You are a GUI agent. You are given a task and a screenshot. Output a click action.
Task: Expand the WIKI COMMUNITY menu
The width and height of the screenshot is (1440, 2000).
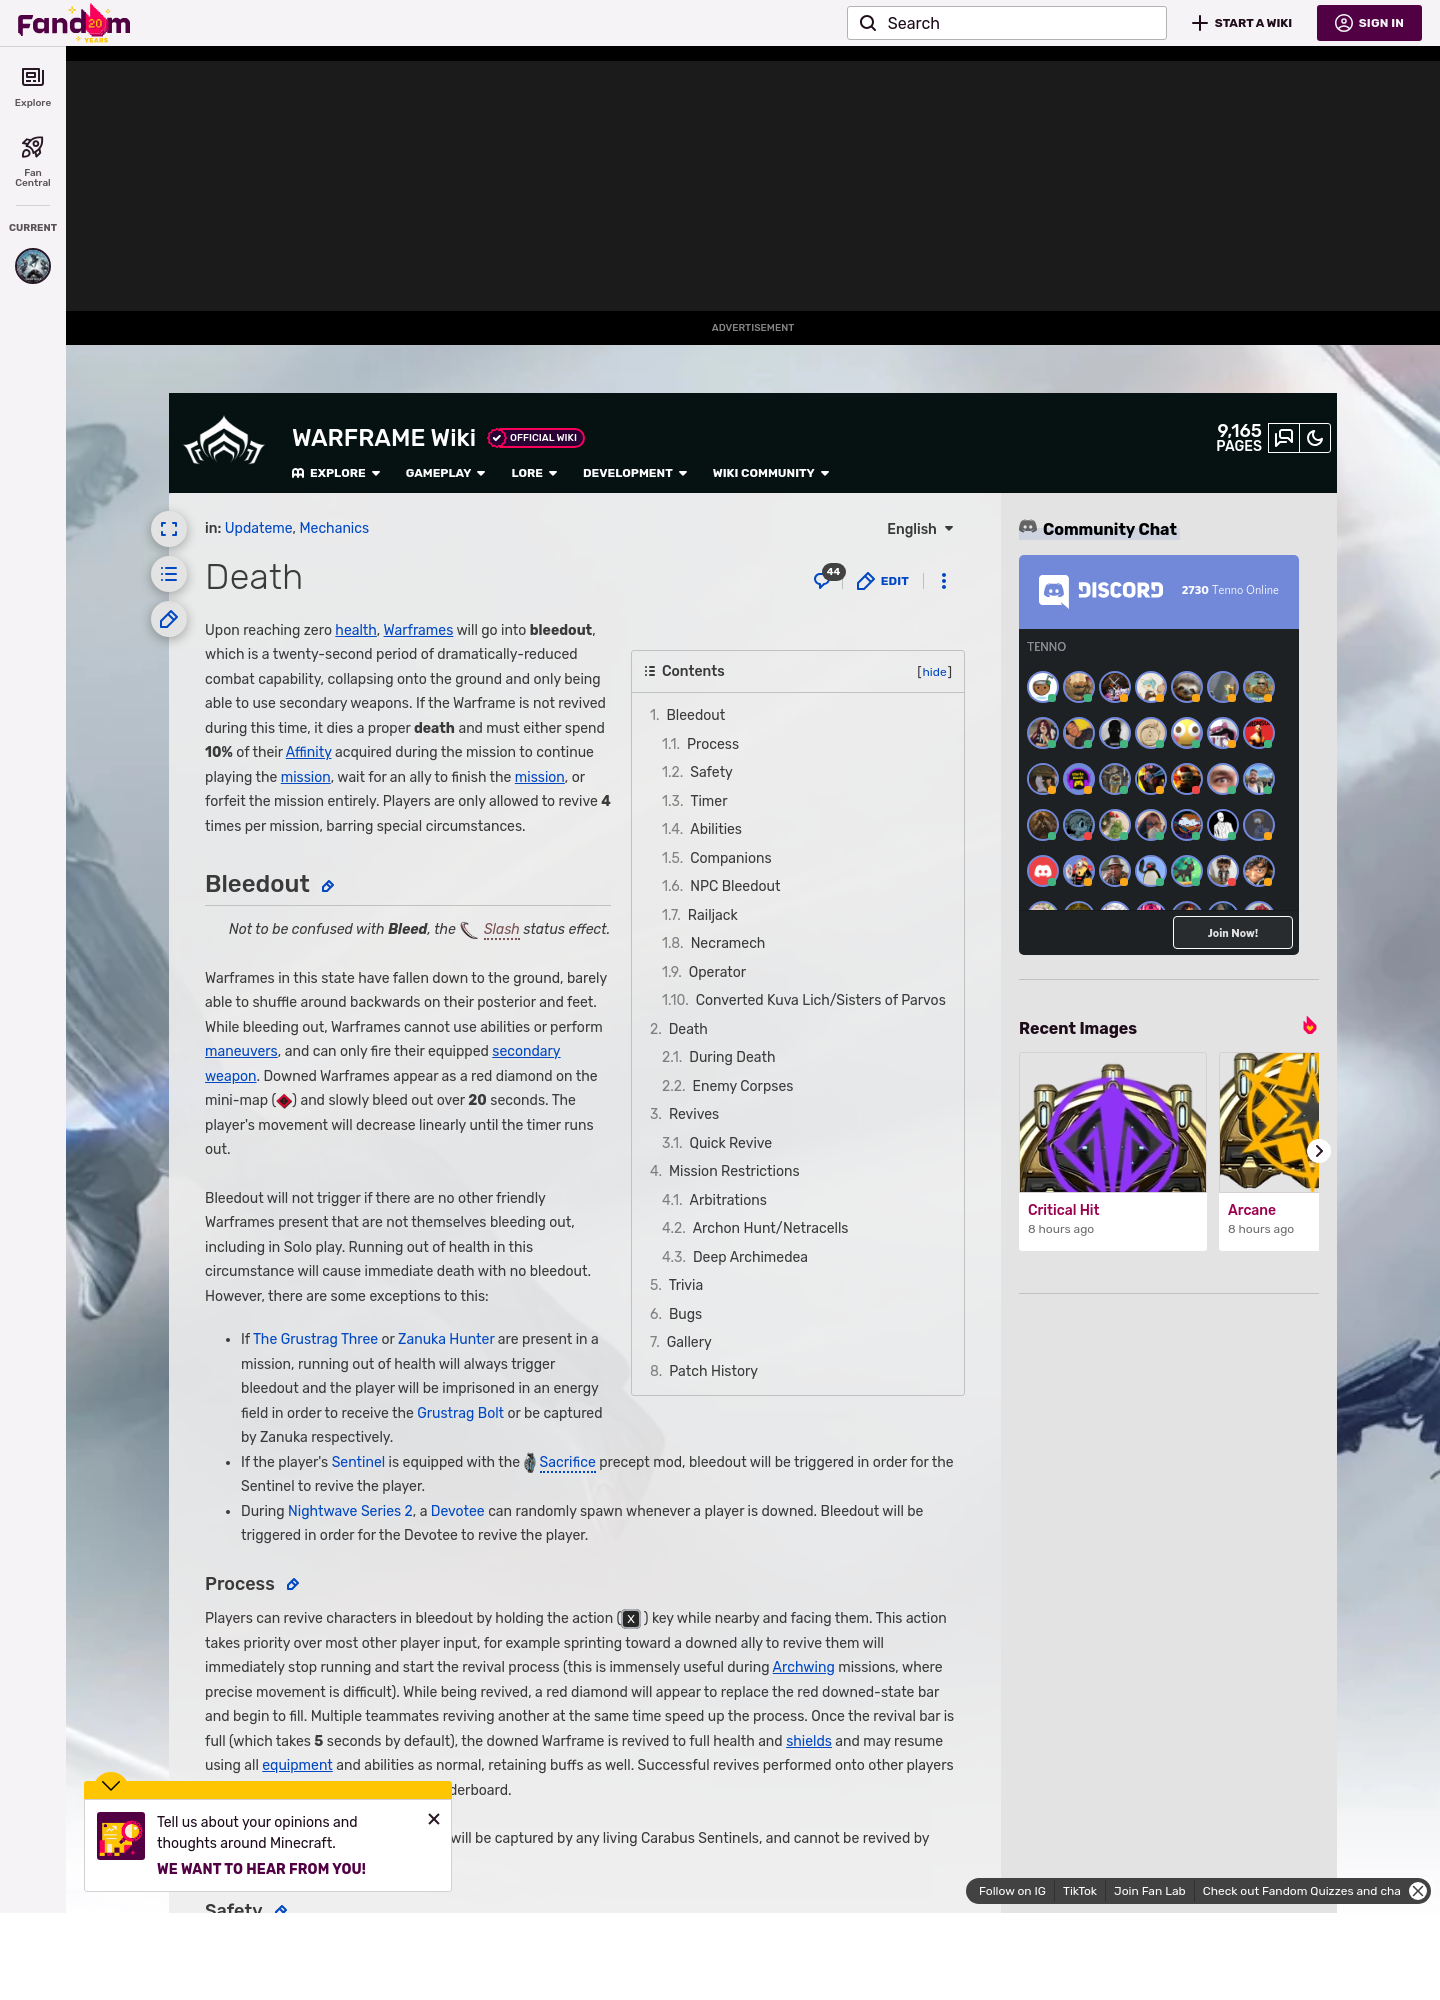(771, 473)
